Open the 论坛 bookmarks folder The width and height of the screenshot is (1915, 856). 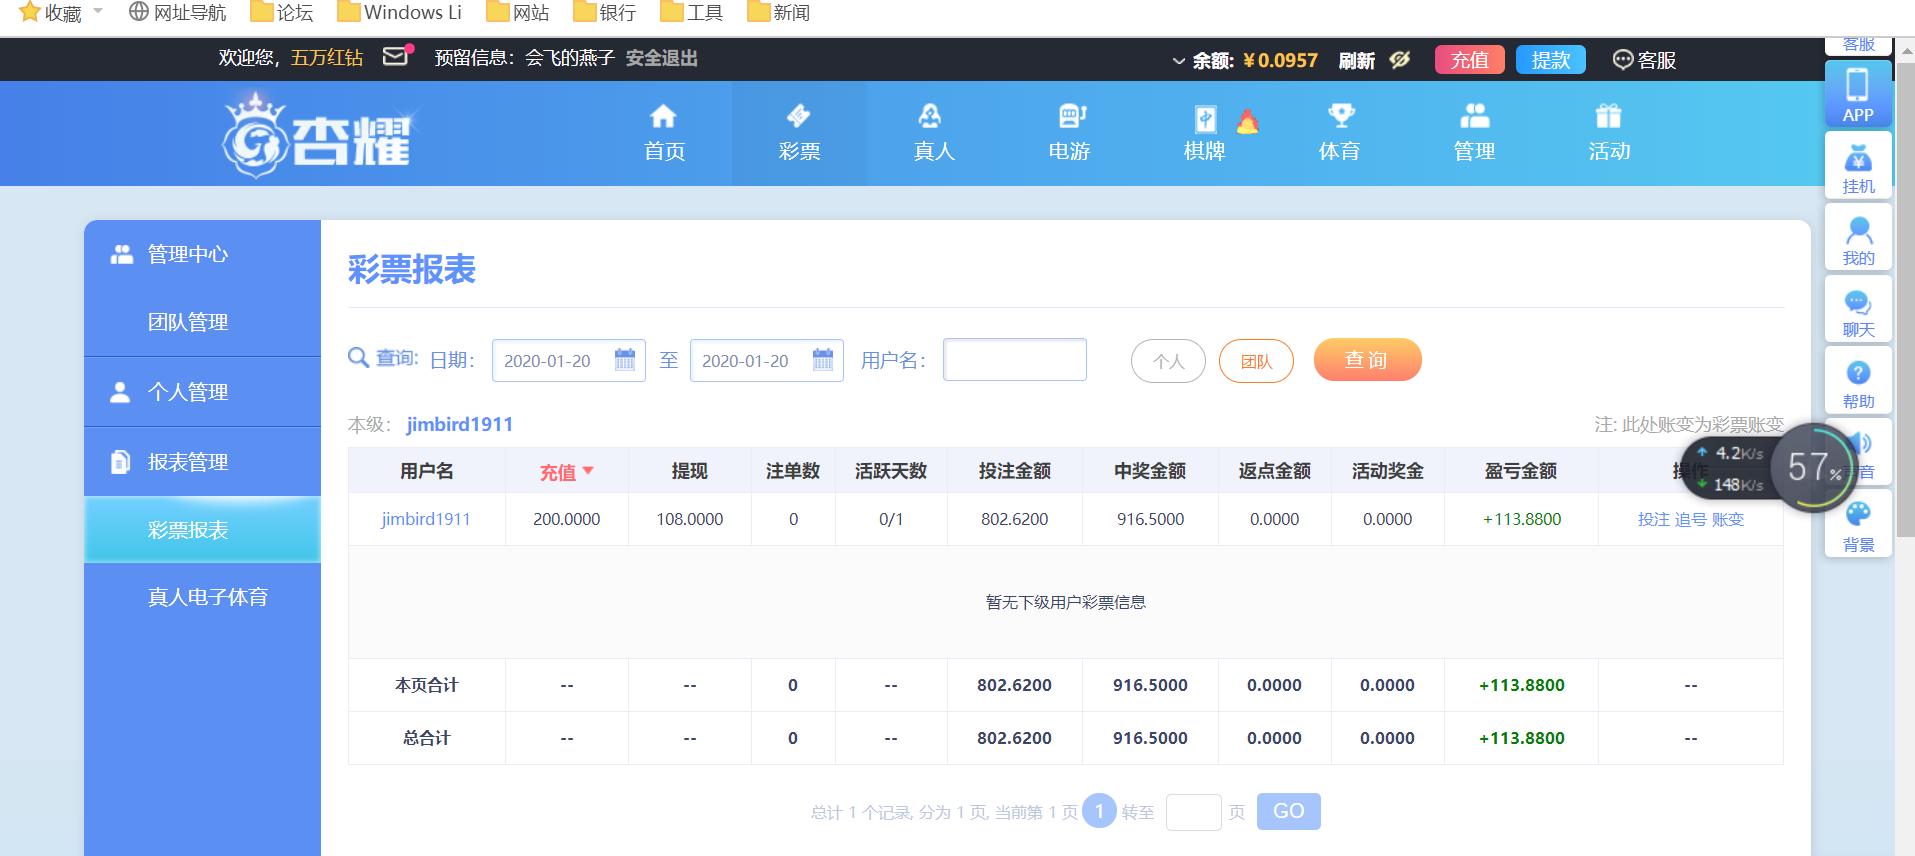pos(282,13)
